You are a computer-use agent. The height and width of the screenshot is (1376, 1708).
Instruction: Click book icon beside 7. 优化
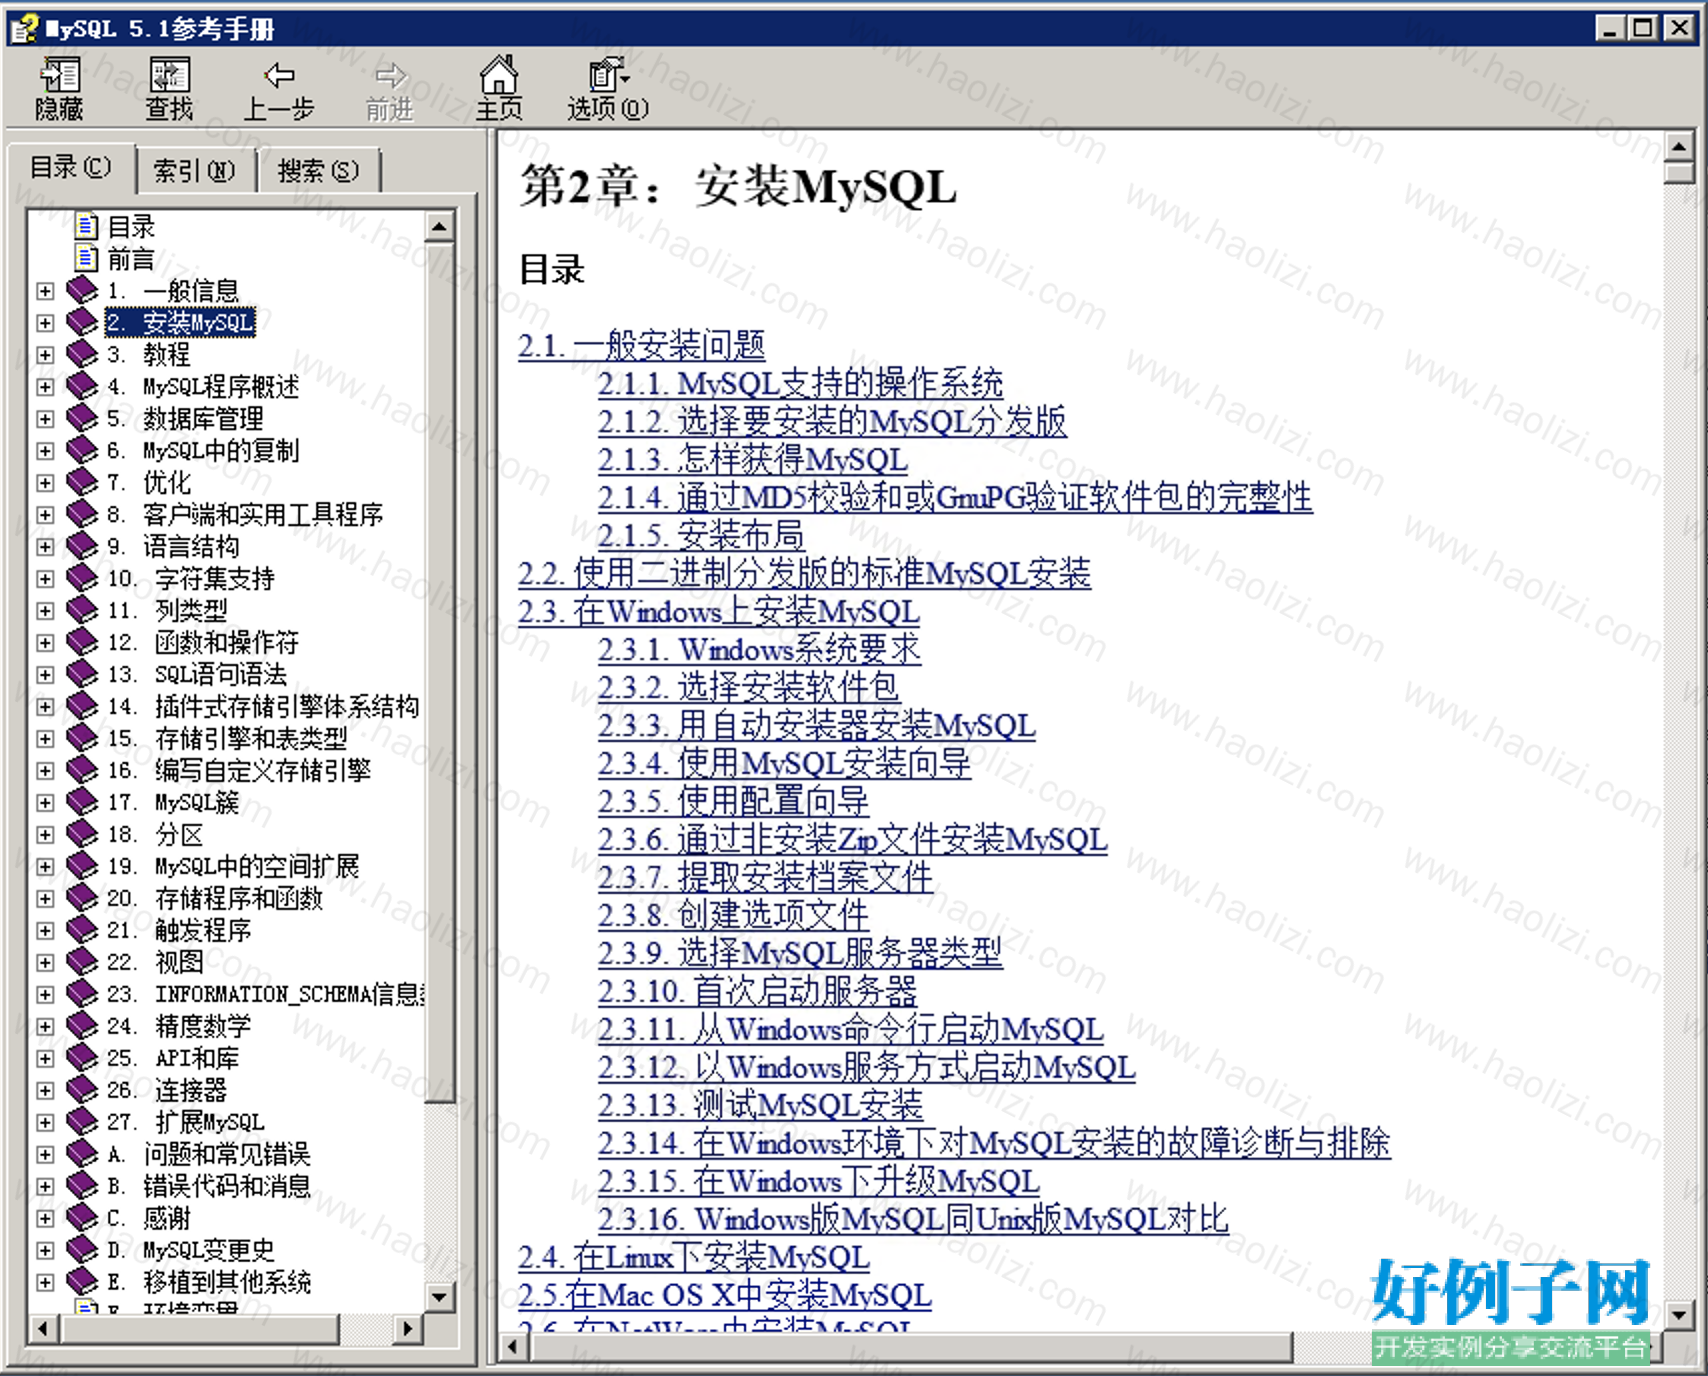82,482
